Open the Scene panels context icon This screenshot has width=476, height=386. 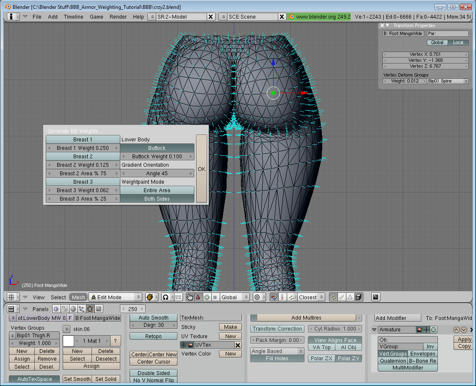98,309
